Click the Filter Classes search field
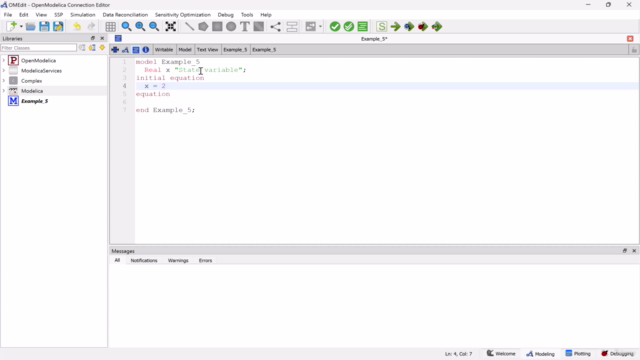Image resolution: width=640 pixels, height=360 pixels. tap(38, 48)
